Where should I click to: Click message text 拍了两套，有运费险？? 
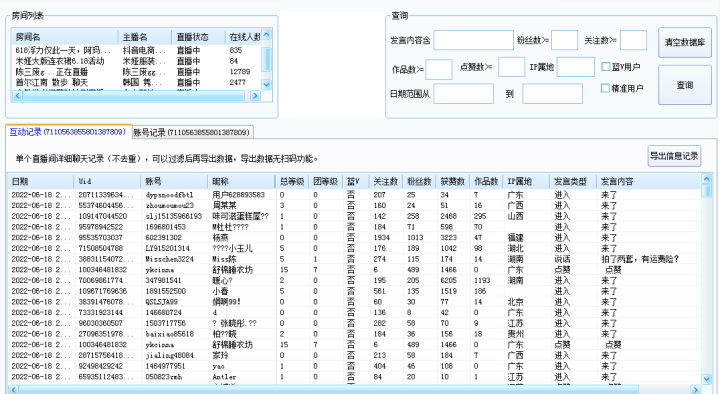click(640, 259)
